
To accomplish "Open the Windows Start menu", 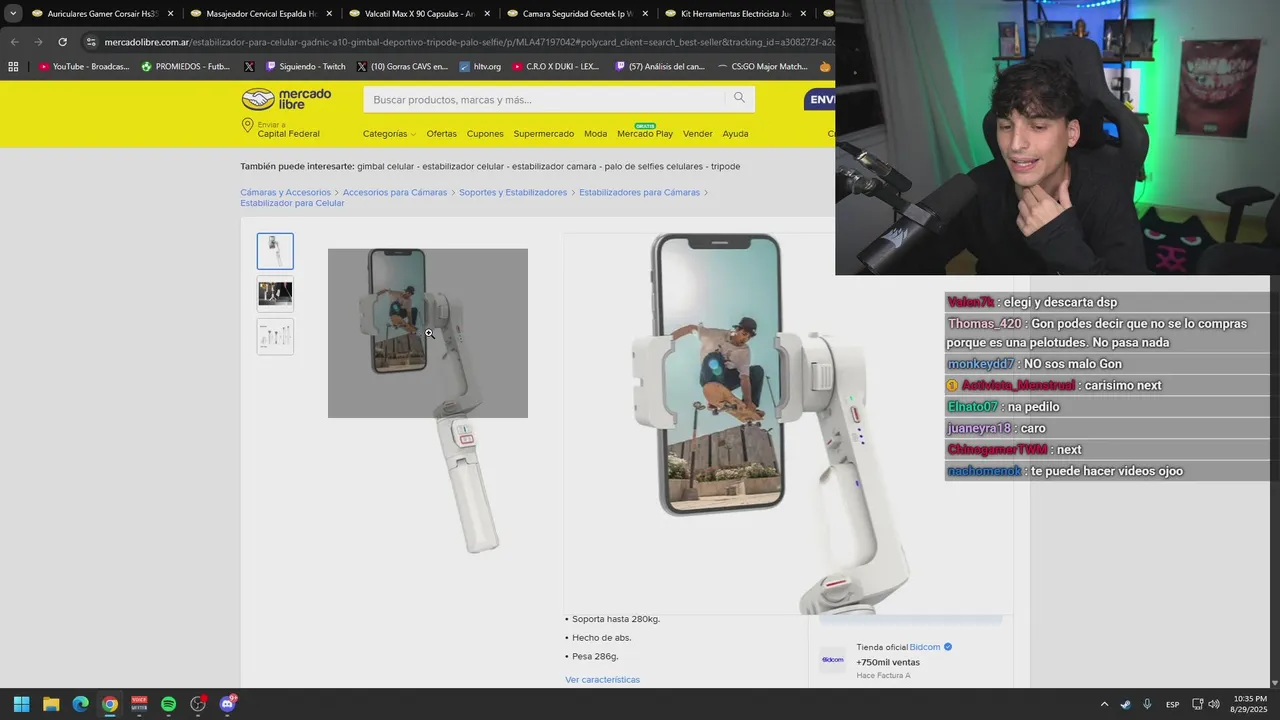I will coord(22,704).
